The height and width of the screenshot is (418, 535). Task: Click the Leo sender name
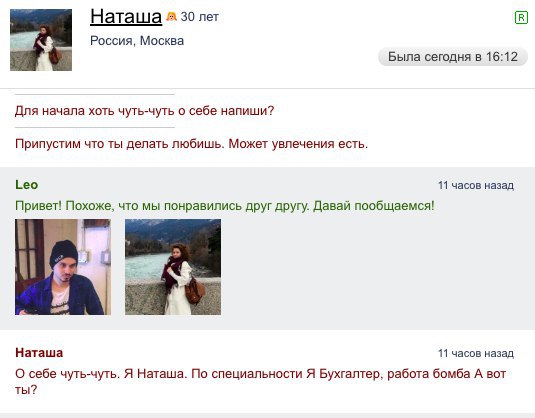pyautogui.click(x=27, y=185)
